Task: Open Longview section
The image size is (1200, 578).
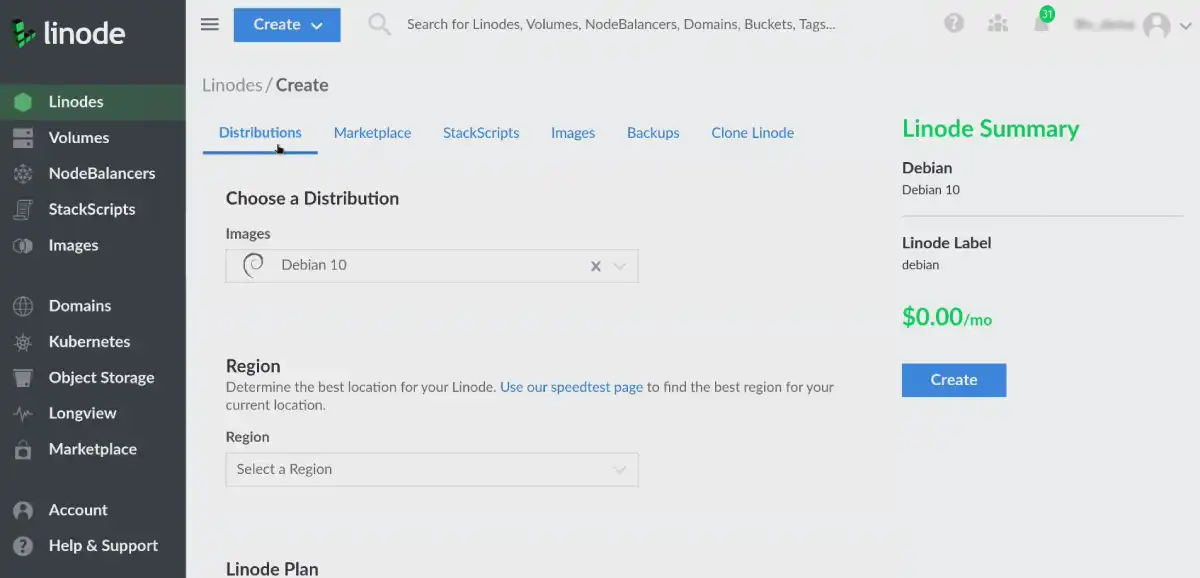Action: [93, 414]
